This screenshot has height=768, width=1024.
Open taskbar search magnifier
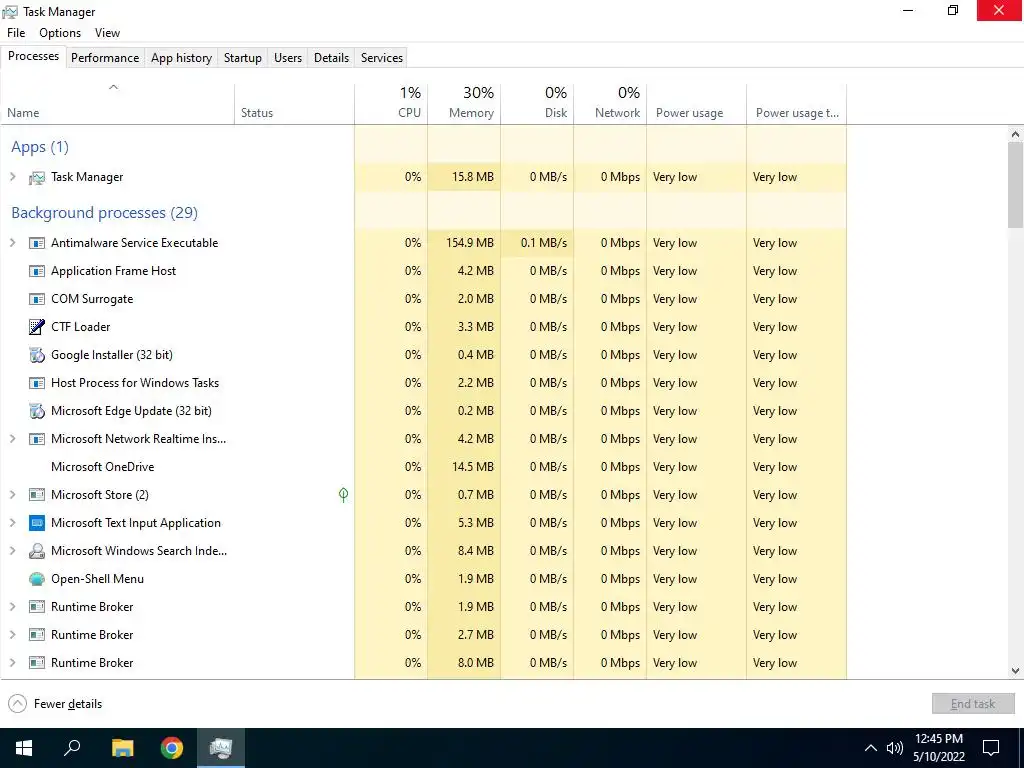coord(72,748)
